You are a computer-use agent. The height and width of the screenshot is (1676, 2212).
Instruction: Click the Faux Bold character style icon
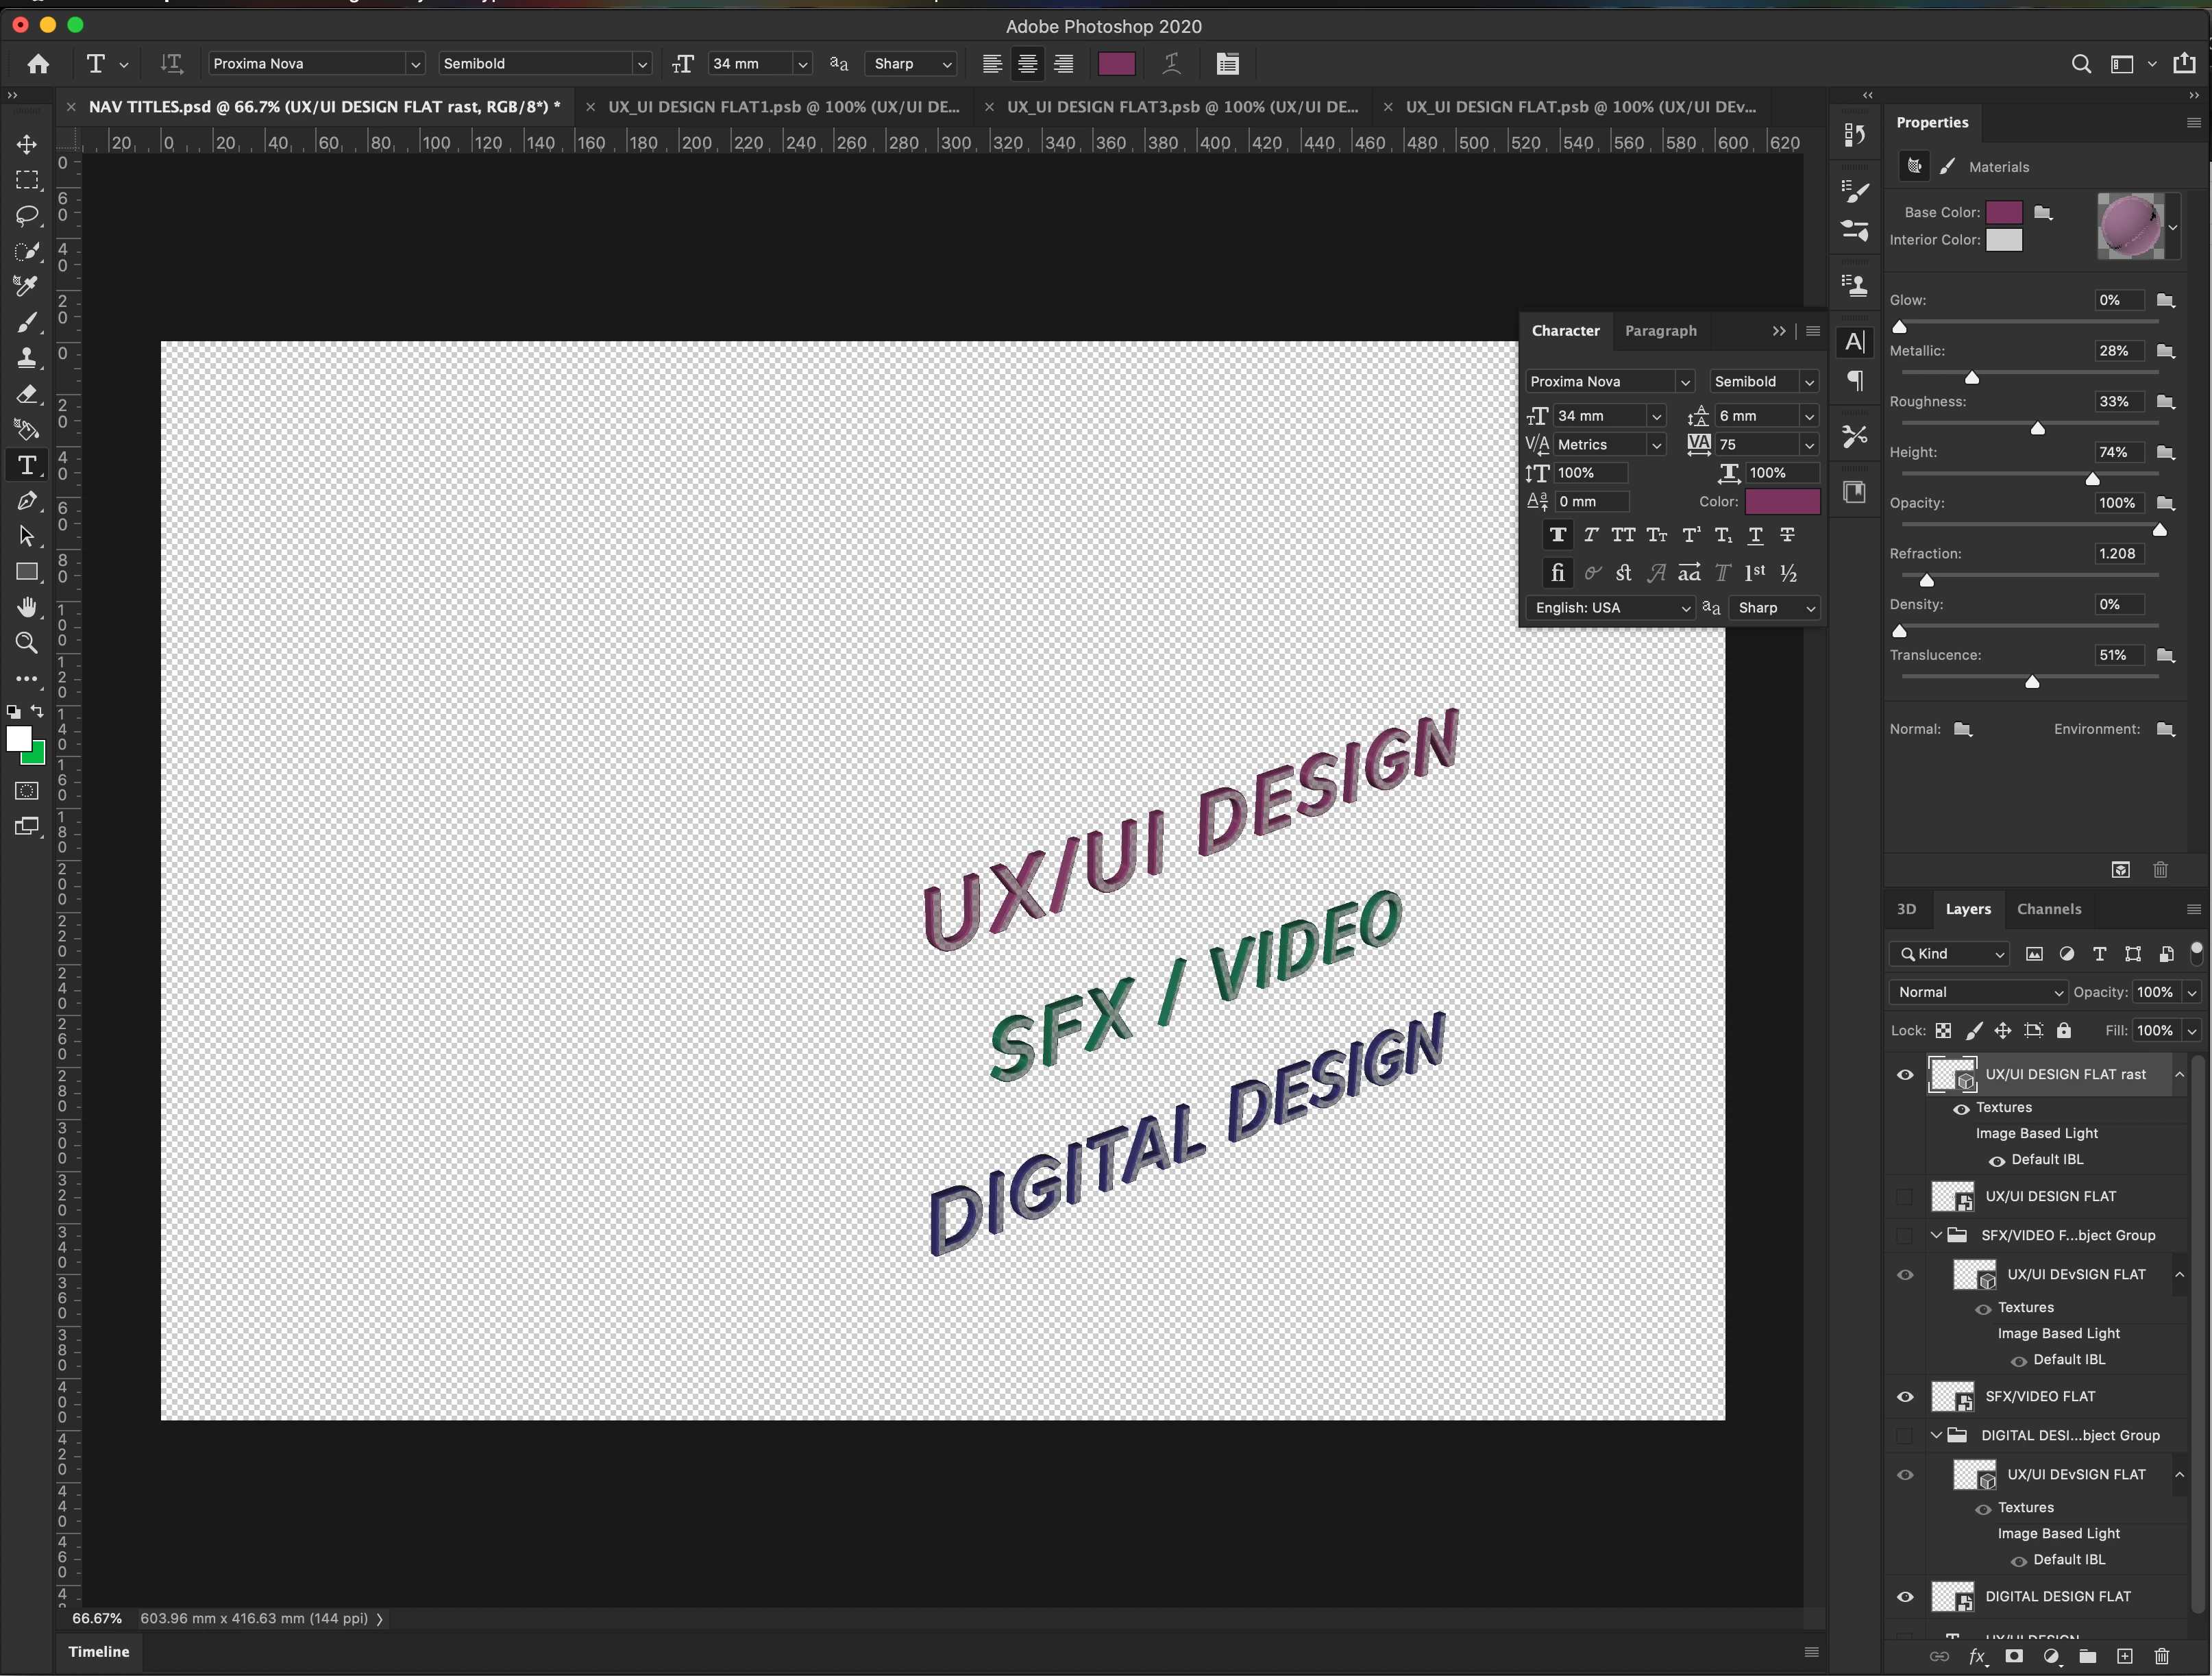coord(1557,535)
